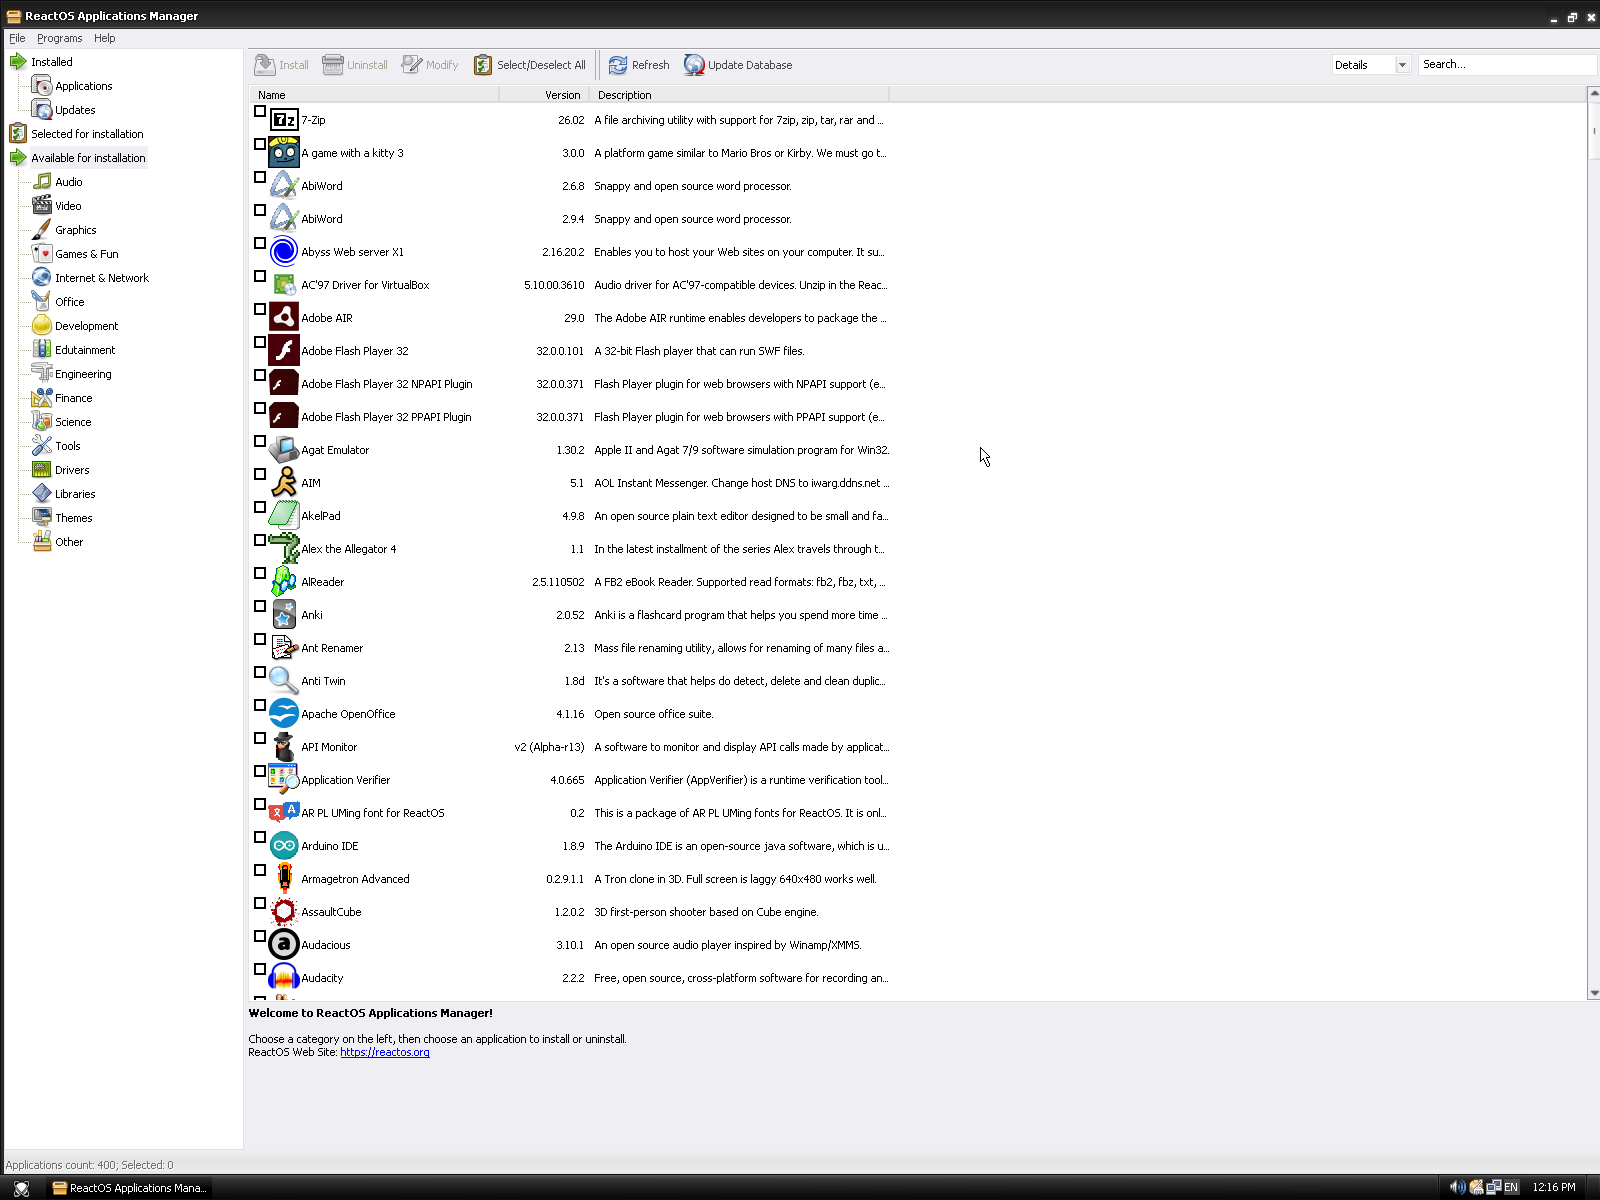Screen dimensions: 1600x1200
Task: Click the Audacity headphones icon
Action: 284,978
